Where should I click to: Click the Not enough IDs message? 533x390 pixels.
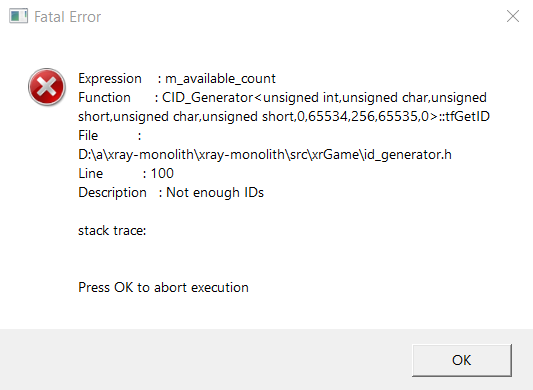[215, 192]
